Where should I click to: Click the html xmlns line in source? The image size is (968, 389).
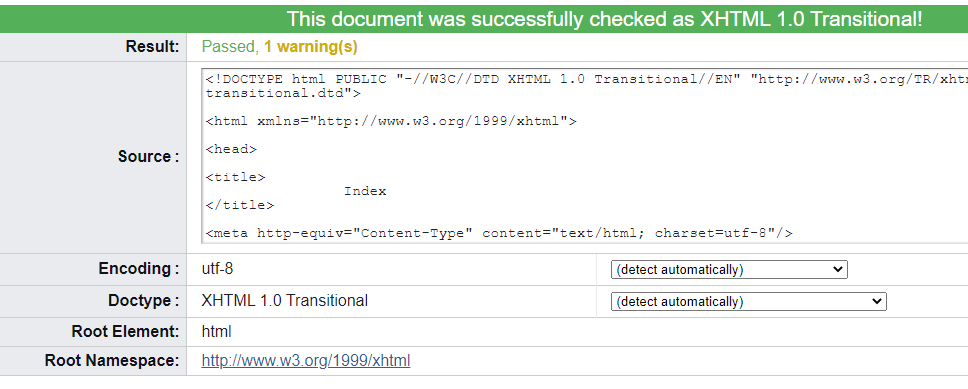click(391, 121)
